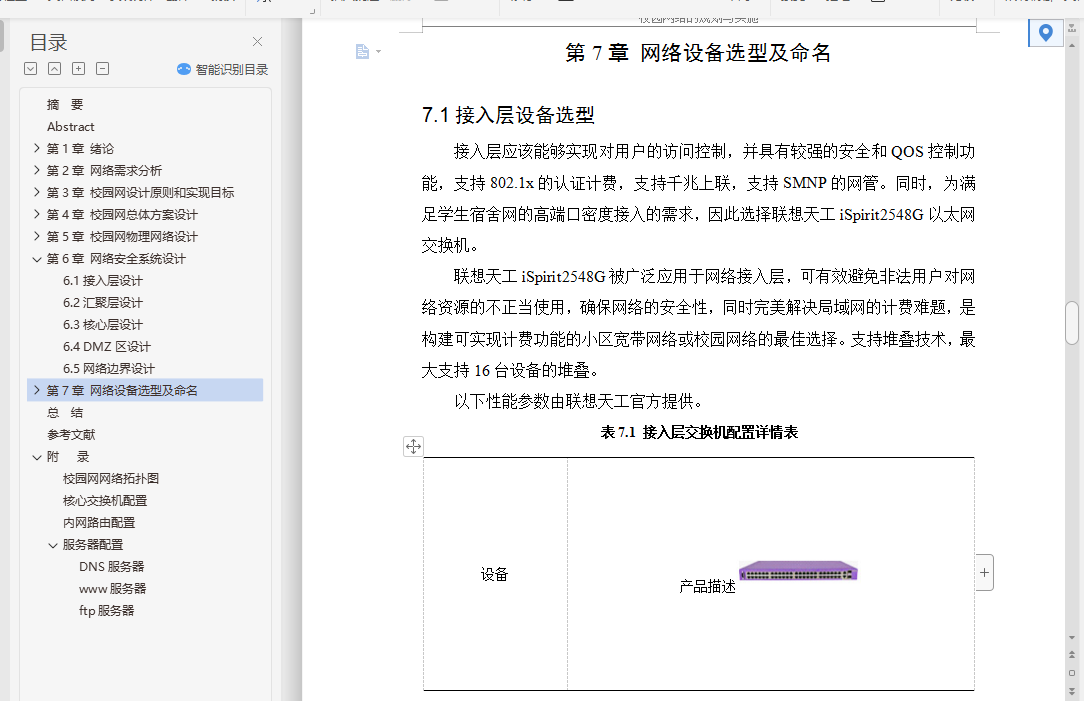The image size is (1084, 701).
Task: Collapse the 附录 section chevron
Action: pos(37,457)
